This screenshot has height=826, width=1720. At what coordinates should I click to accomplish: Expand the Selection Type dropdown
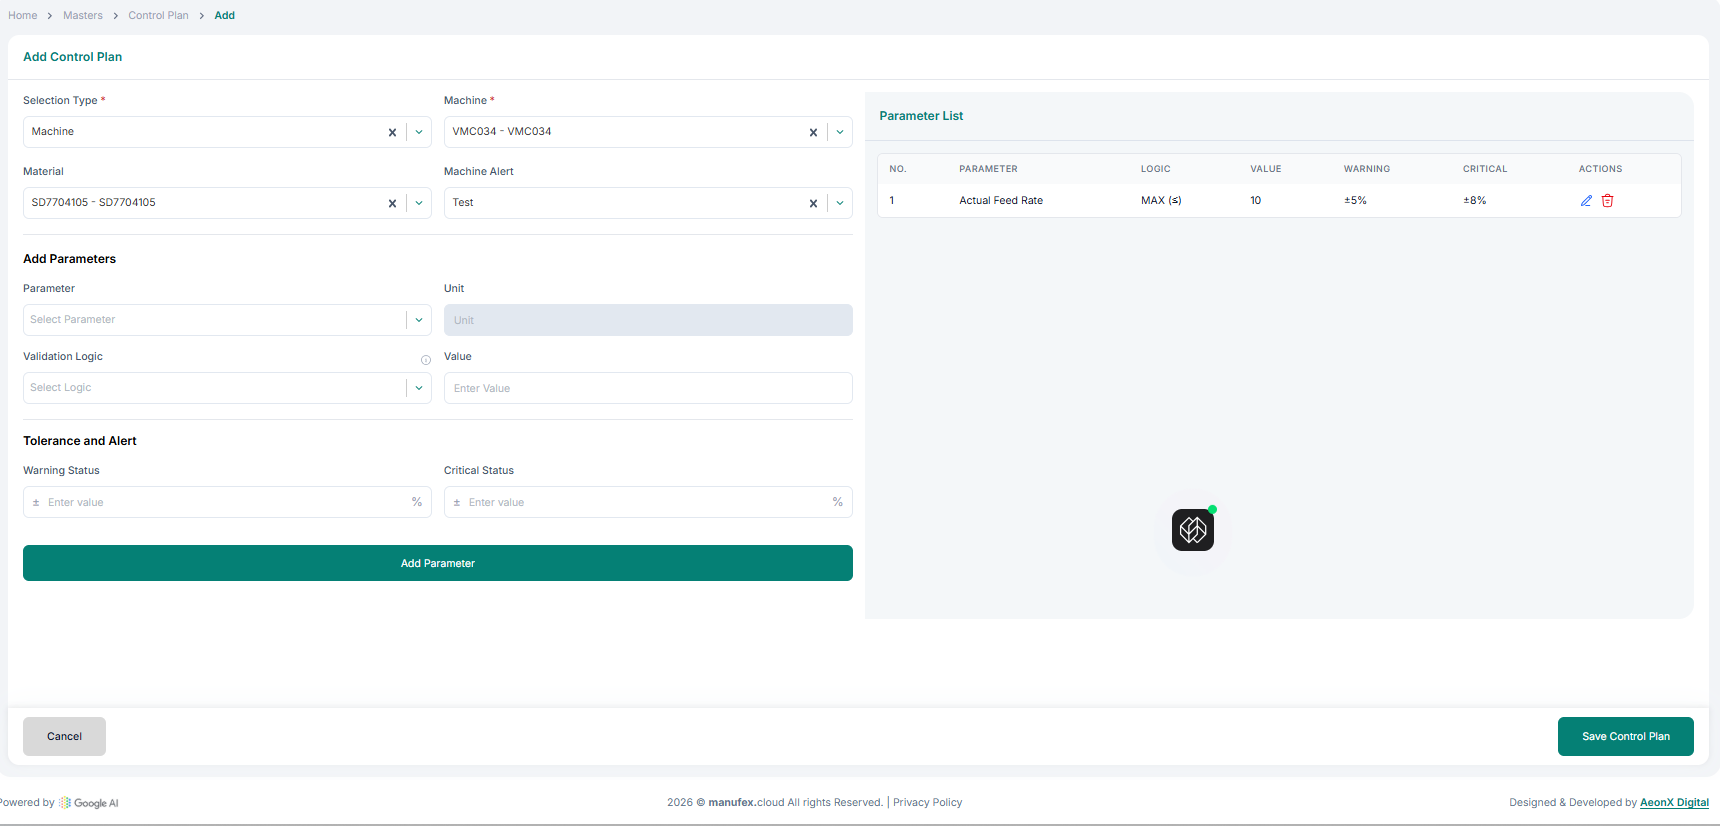[x=419, y=132]
